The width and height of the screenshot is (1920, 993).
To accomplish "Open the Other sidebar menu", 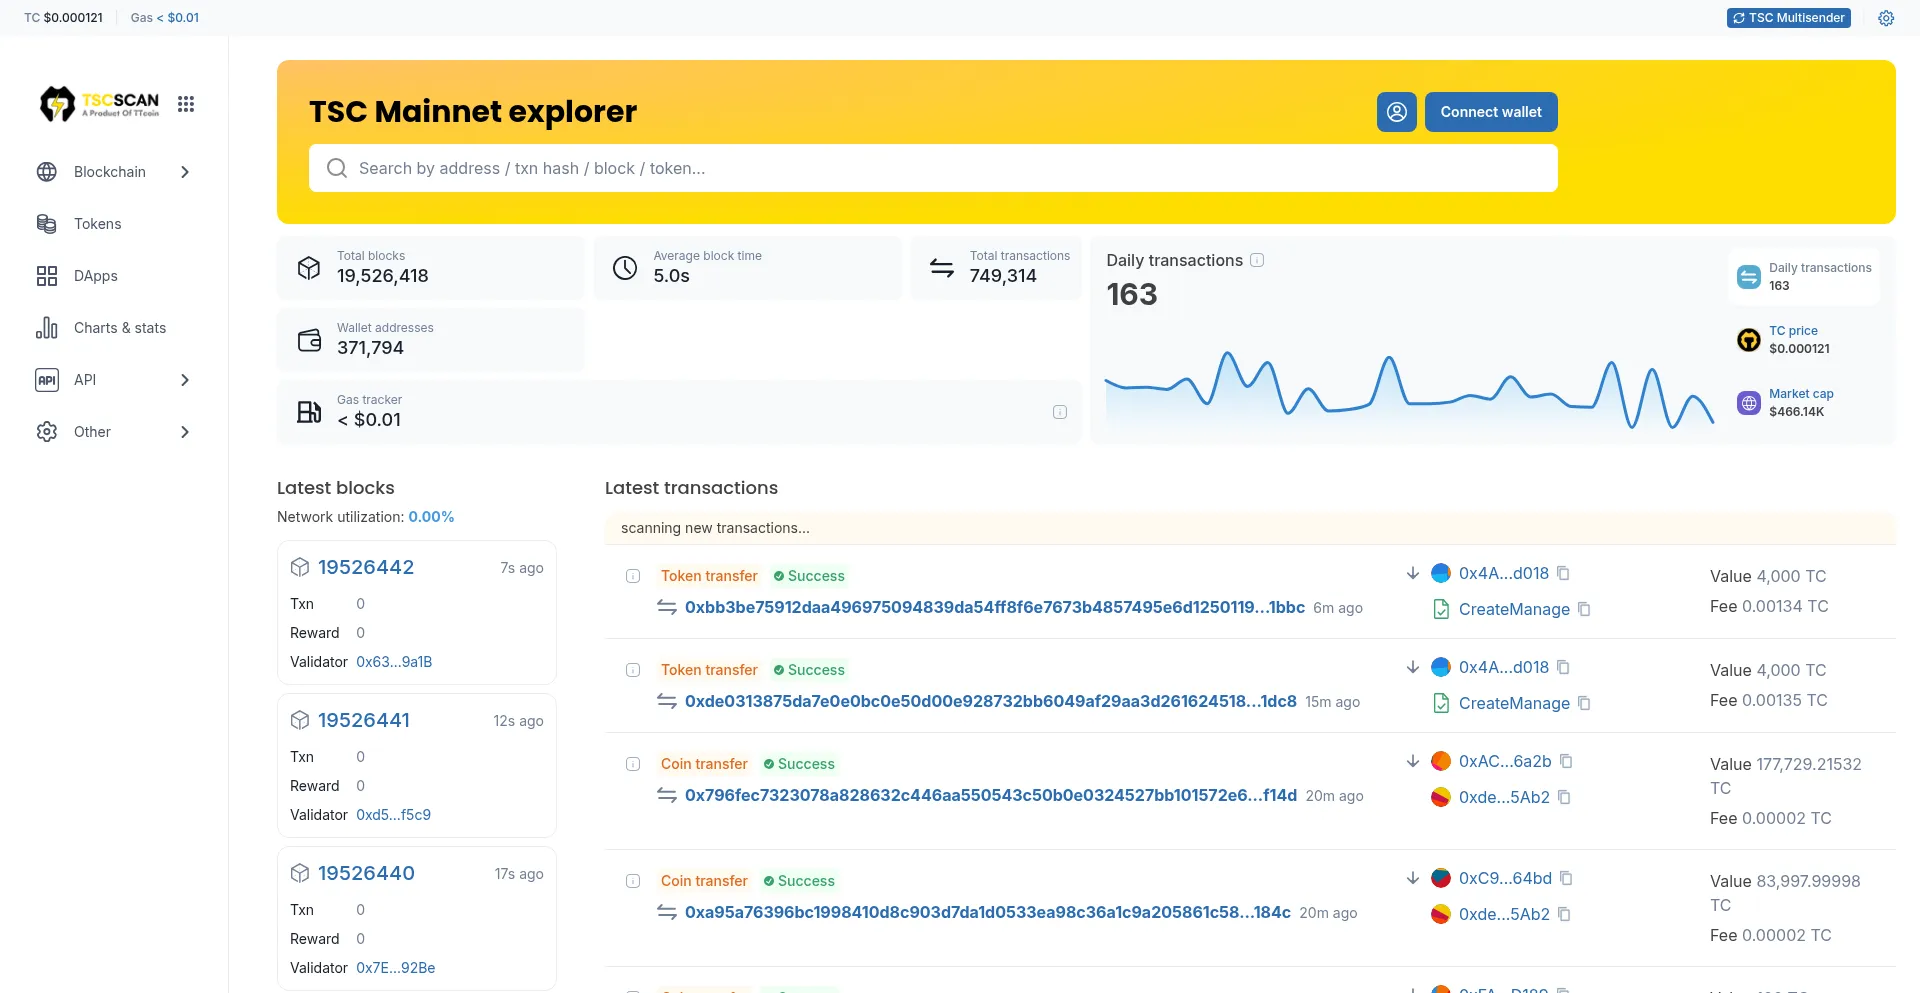I will [114, 432].
